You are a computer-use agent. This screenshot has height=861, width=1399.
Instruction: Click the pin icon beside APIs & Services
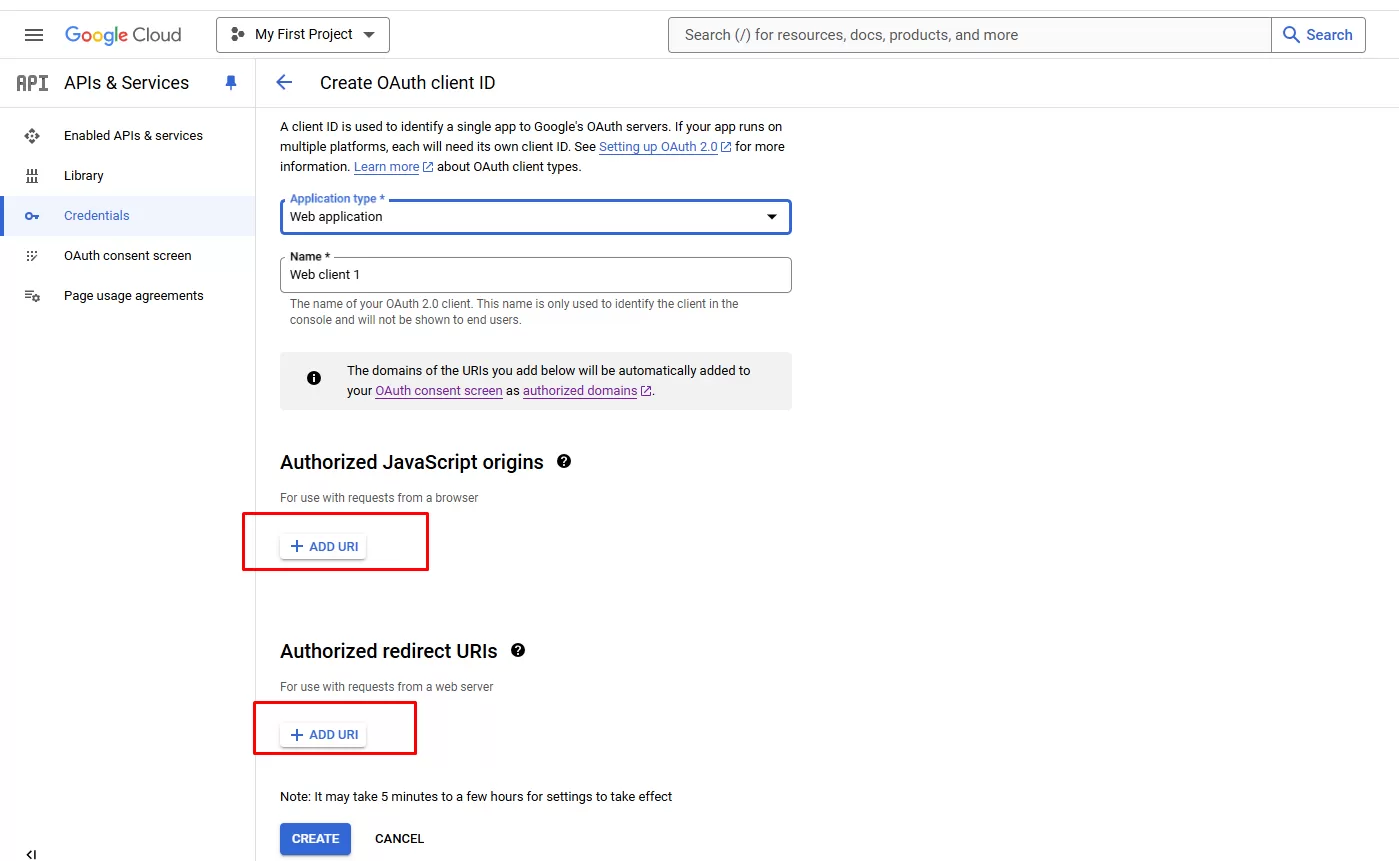[x=231, y=83]
